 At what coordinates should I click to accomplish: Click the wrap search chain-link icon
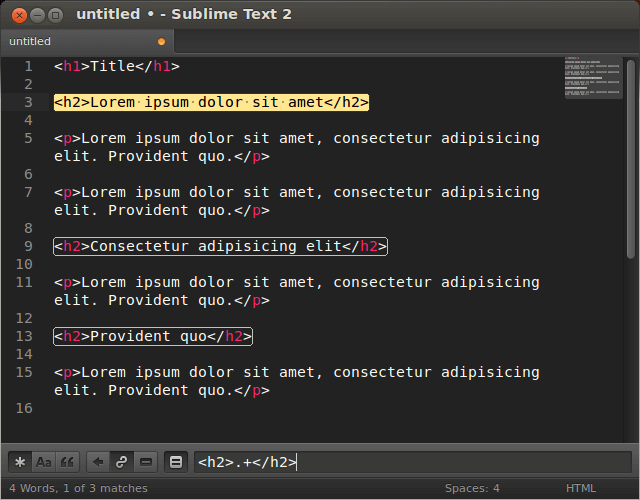pos(121,462)
